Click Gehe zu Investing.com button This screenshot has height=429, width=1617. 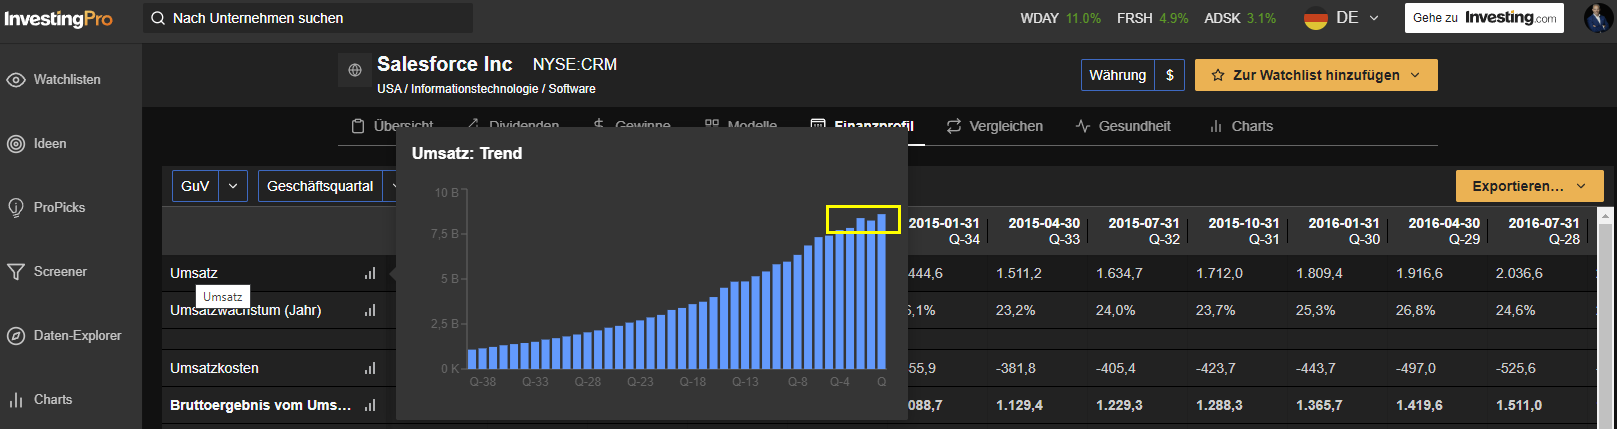1485,18
